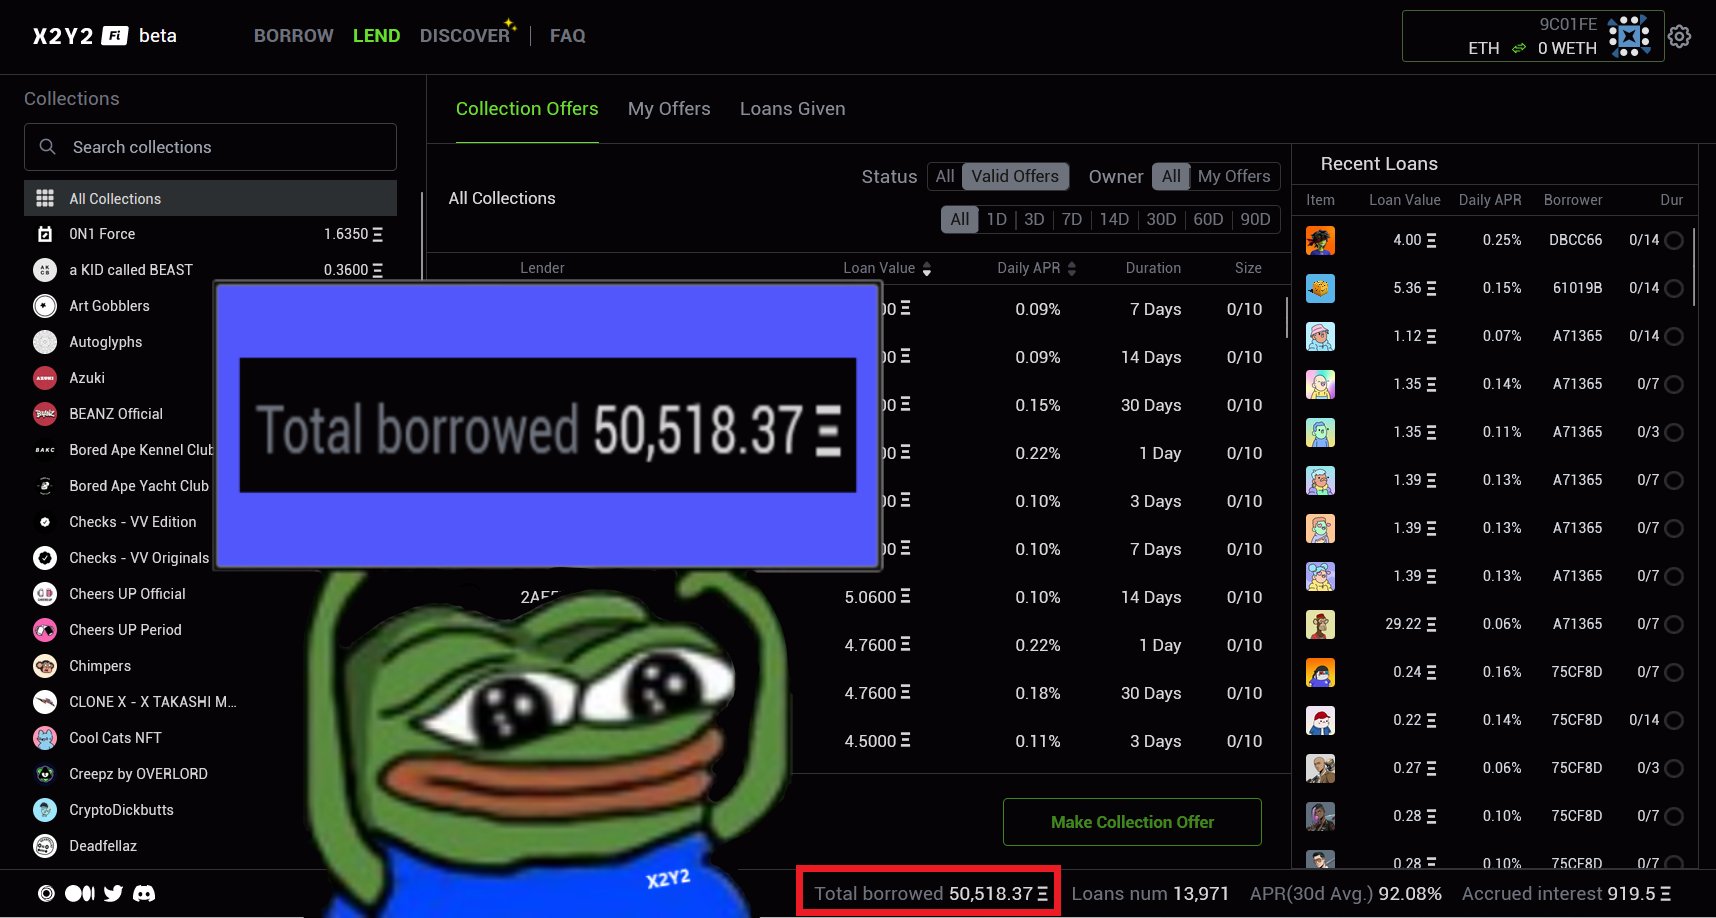
Task: Sort offers by Daily APR column
Action: [1036, 268]
